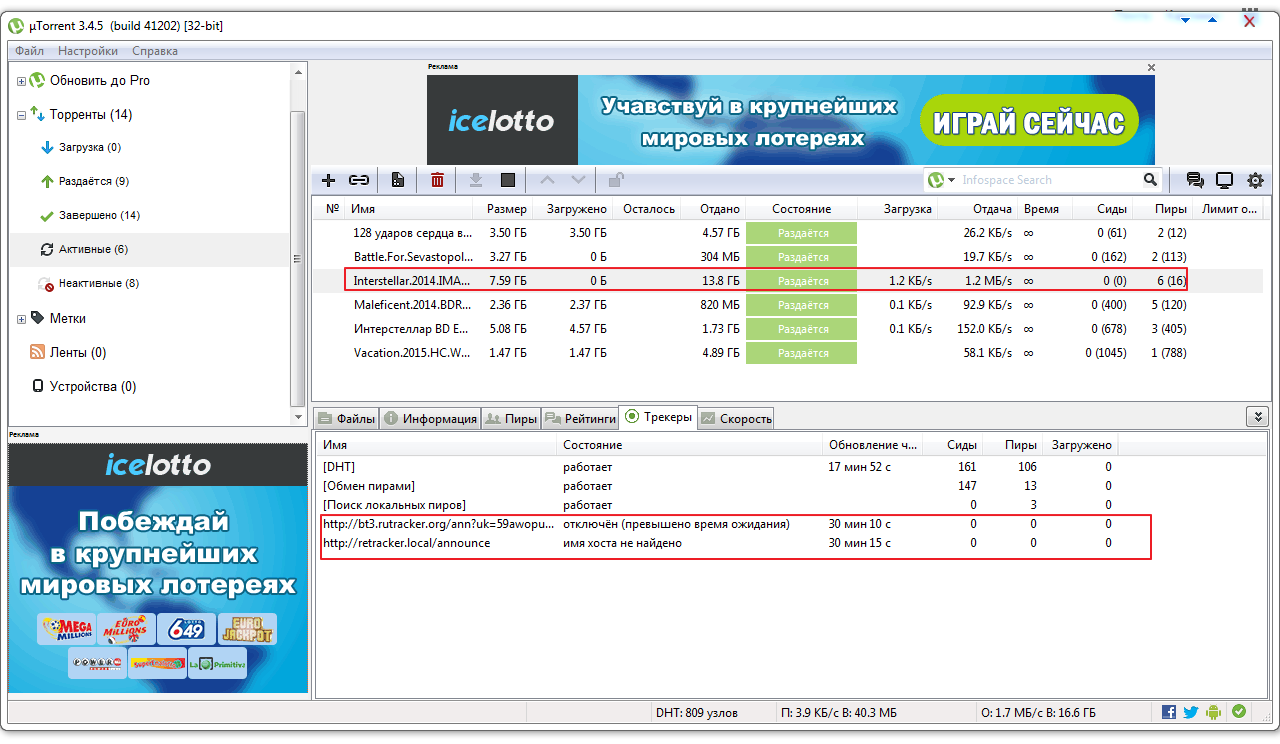Click DHT: 809 узлов status entry

(697, 713)
